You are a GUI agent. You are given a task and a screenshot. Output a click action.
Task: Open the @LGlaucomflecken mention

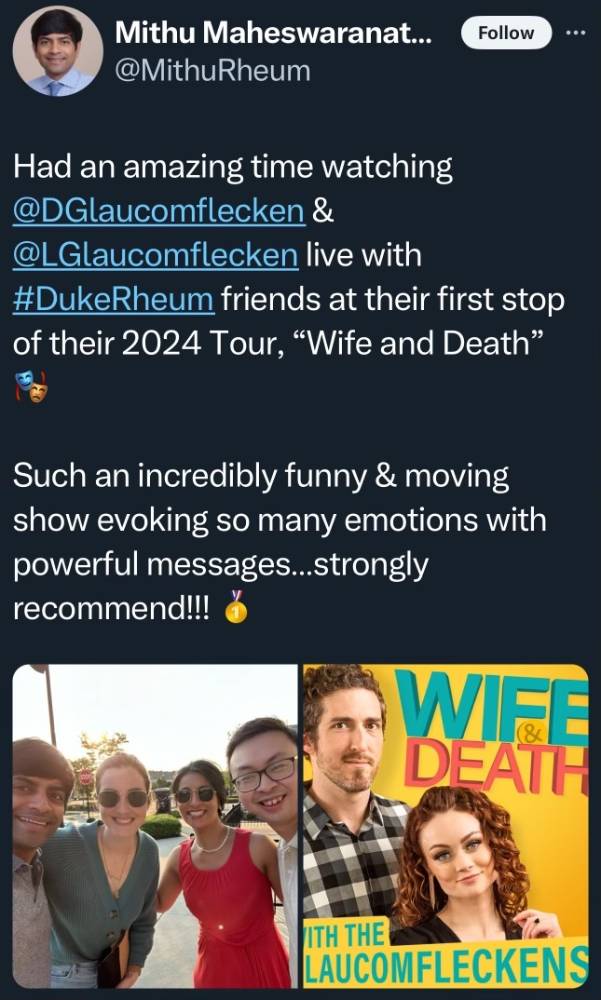156,256
